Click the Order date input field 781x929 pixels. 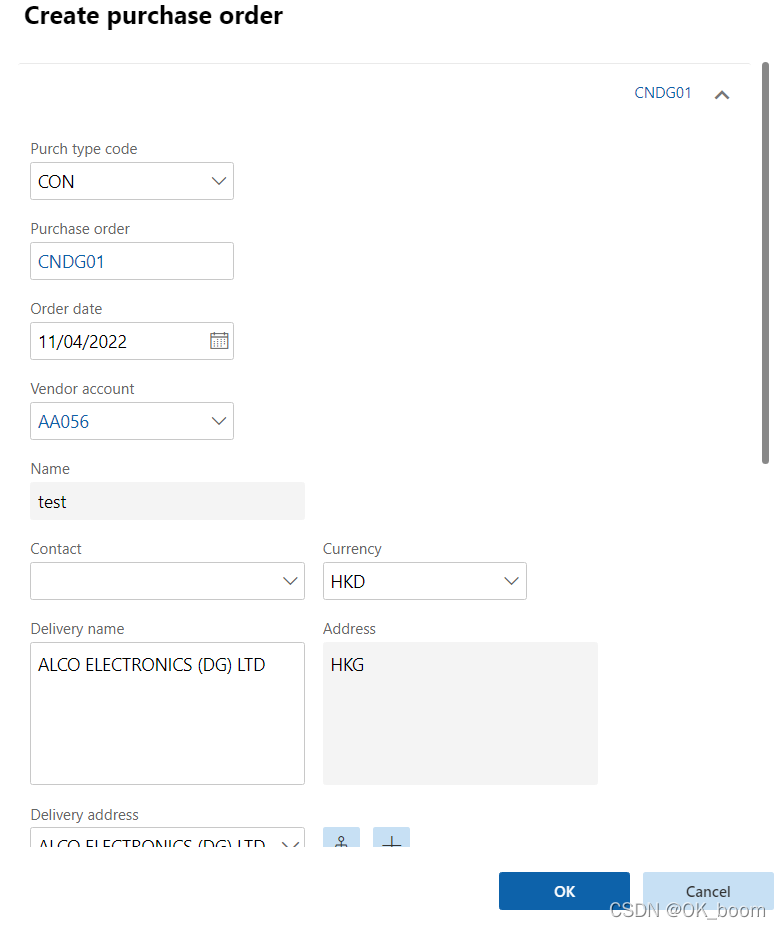pos(132,341)
